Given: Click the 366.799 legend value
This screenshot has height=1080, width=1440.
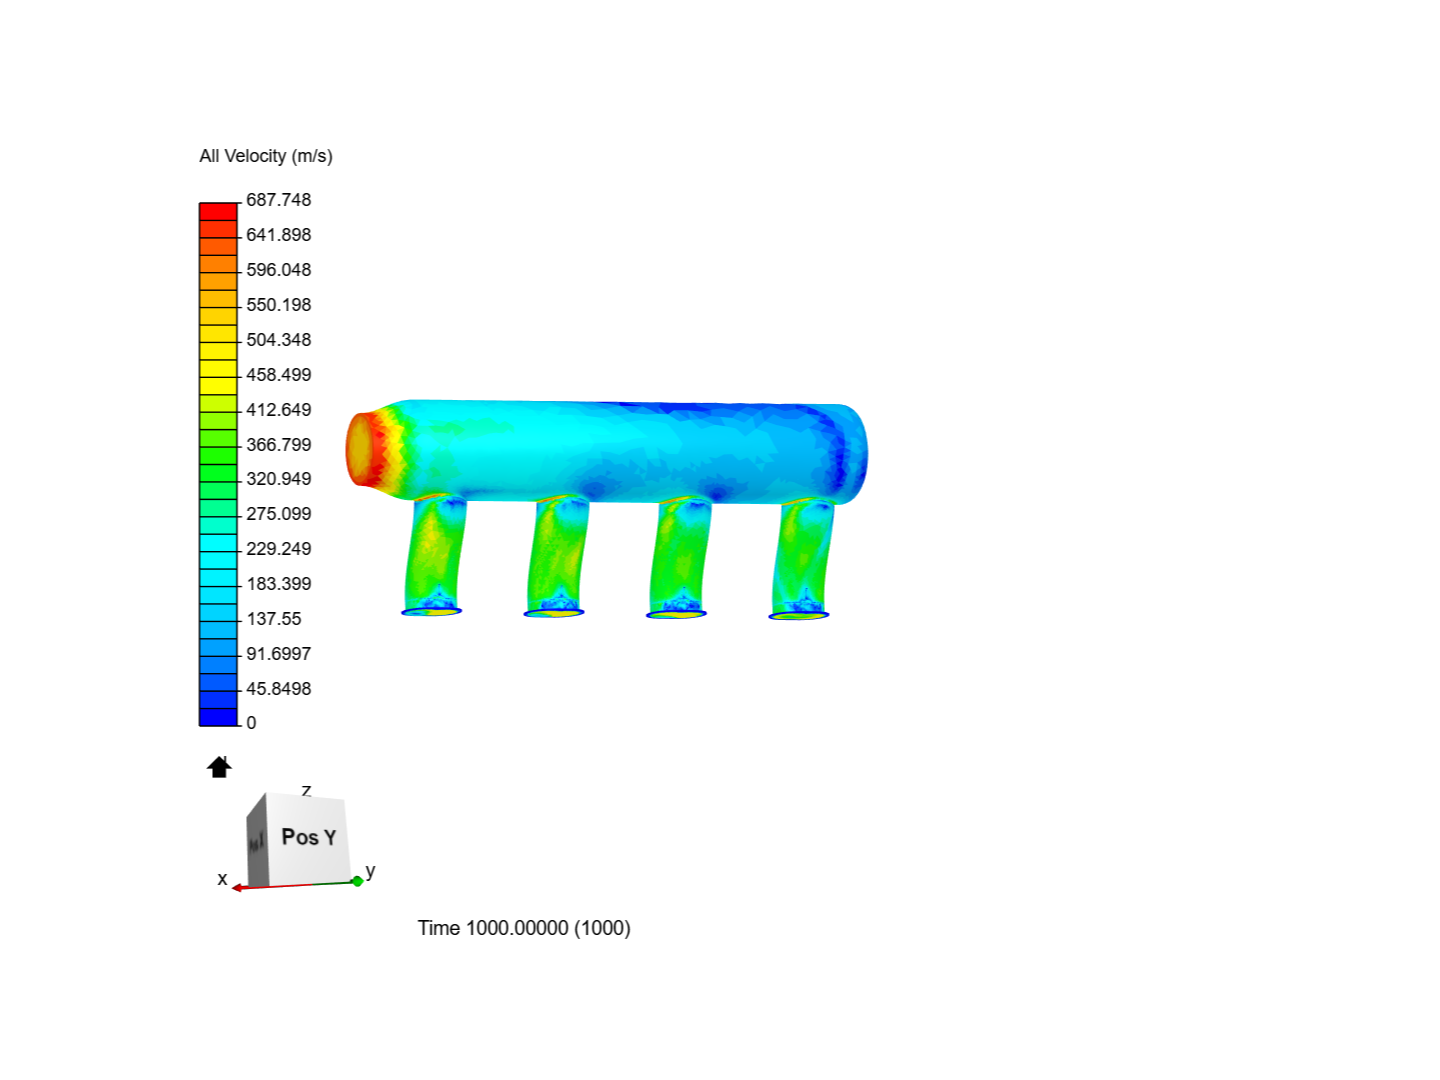Looking at the screenshot, I should point(279,444).
